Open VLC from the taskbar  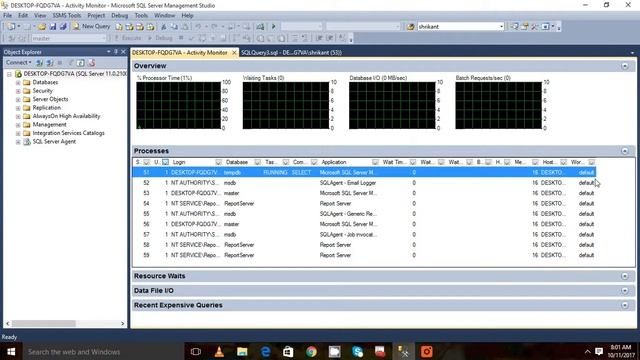(x=219, y=352)
